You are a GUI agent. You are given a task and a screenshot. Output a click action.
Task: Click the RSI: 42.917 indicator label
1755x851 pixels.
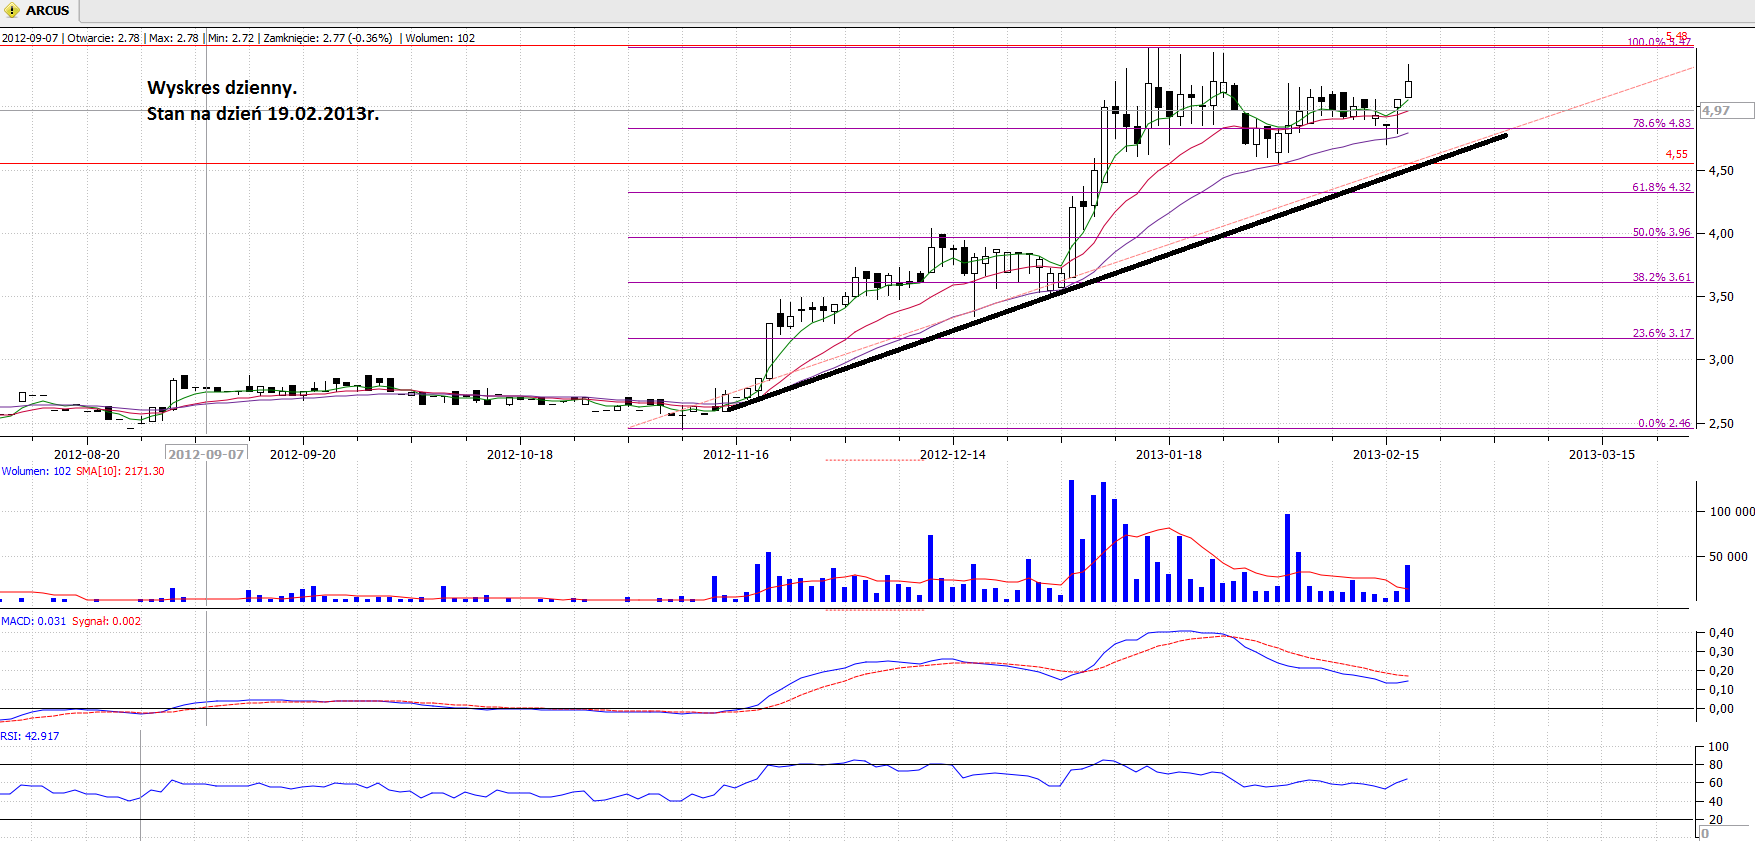[x=30, y=736]
